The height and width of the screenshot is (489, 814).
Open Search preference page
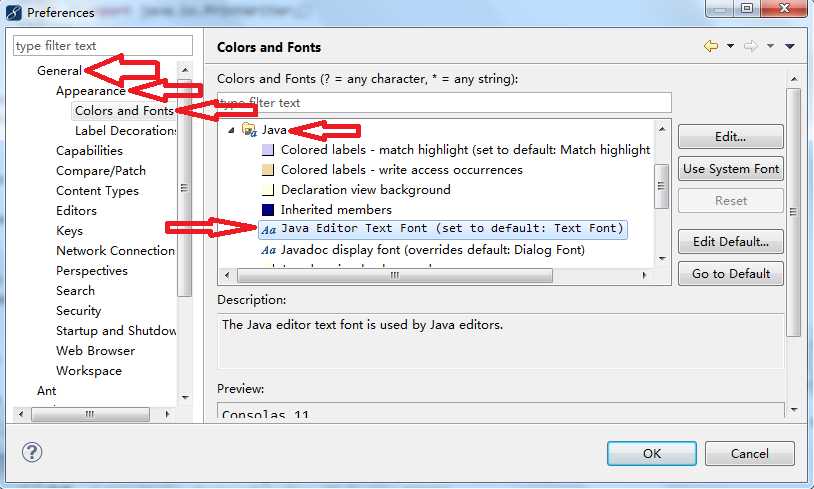75,291
